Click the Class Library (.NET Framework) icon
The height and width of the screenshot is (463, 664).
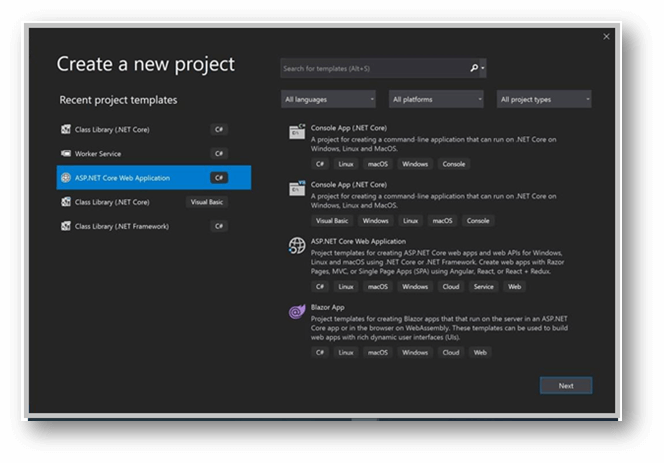click(x=66, y=226)
